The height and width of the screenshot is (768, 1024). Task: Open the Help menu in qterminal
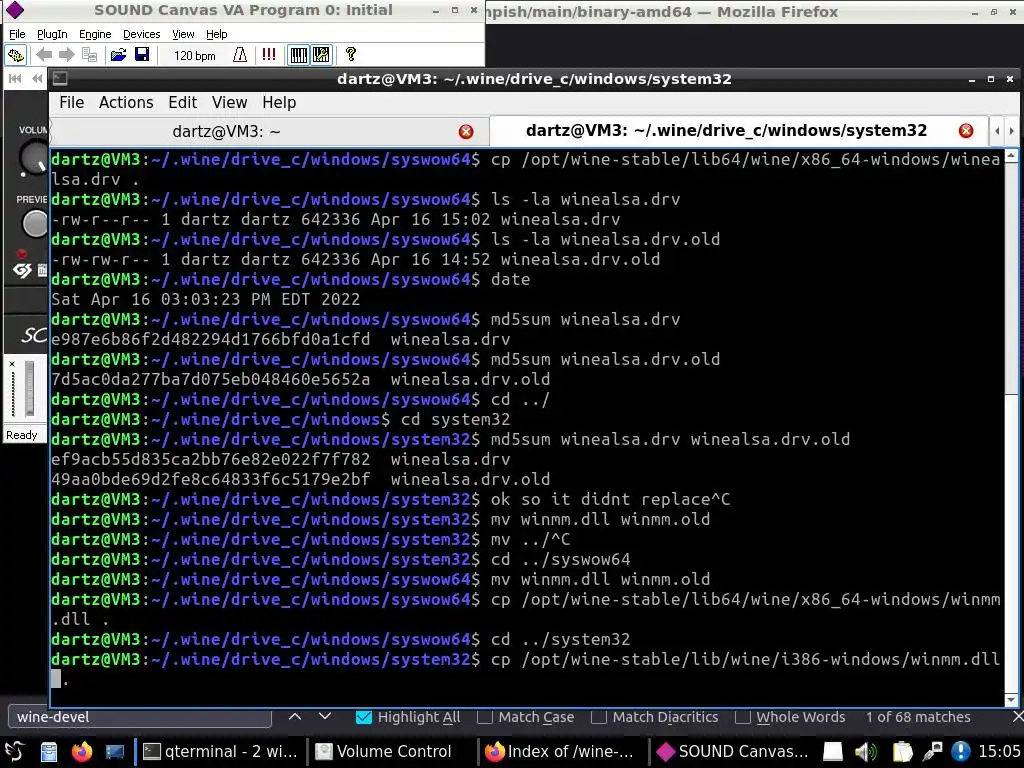tap(280, 103)
